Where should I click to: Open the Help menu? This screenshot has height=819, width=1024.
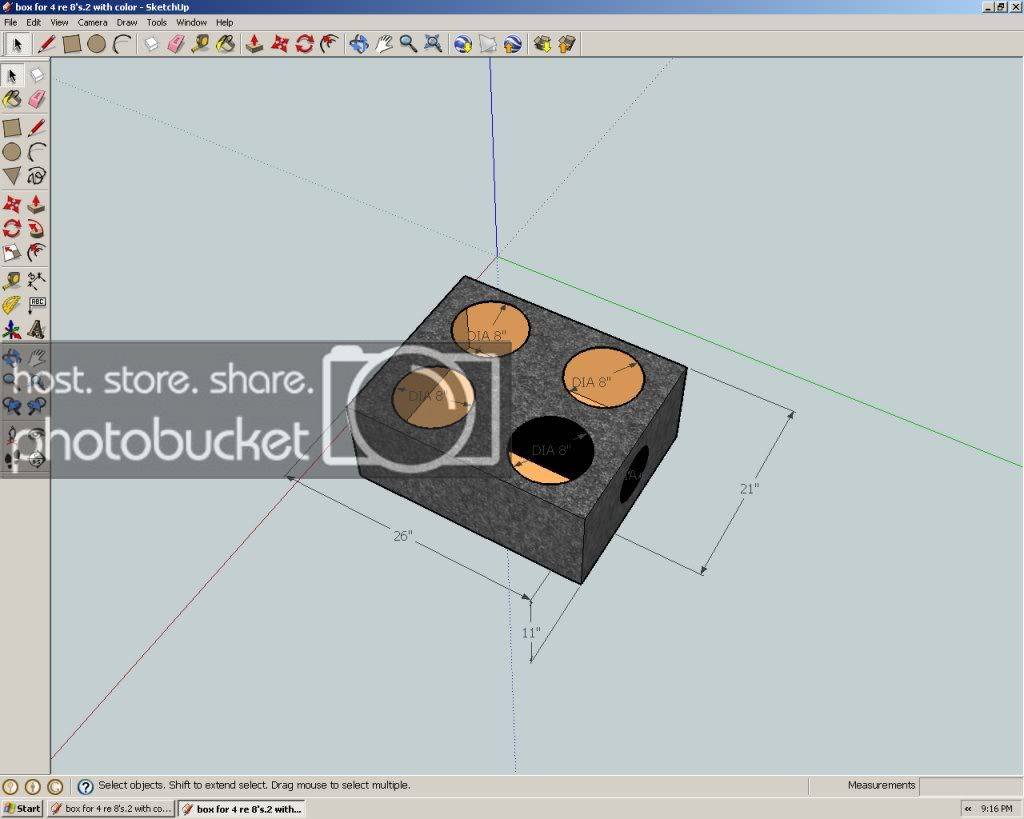[x=225, y=22]
